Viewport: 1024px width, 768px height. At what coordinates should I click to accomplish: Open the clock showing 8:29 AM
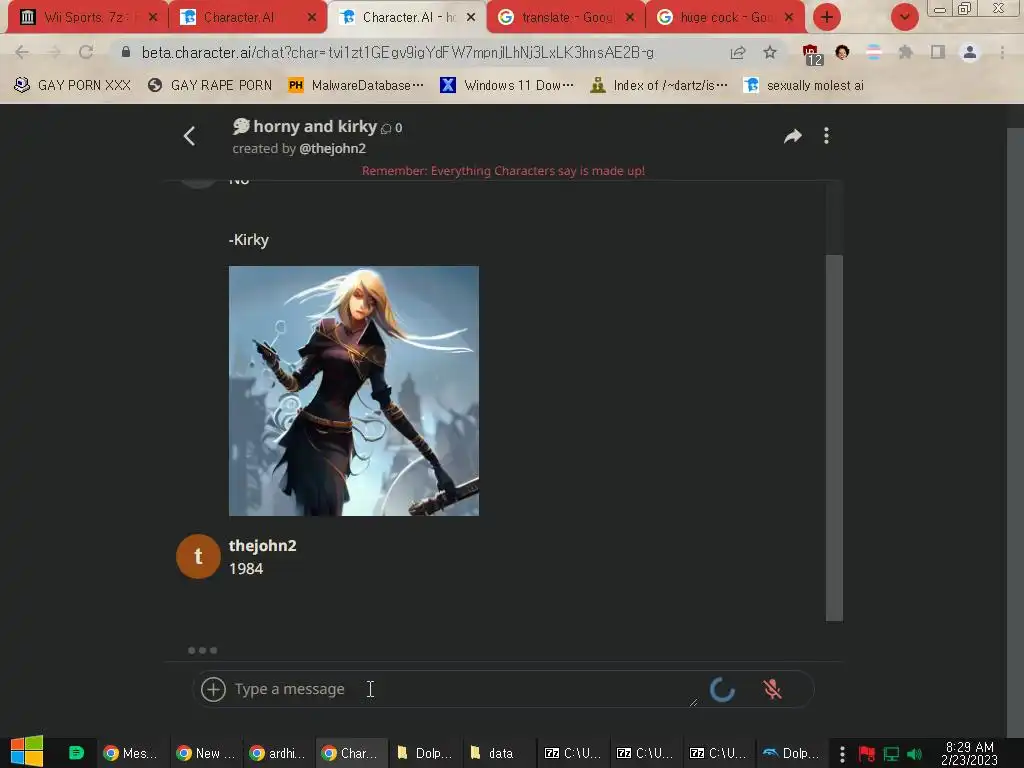coord(970,754)
